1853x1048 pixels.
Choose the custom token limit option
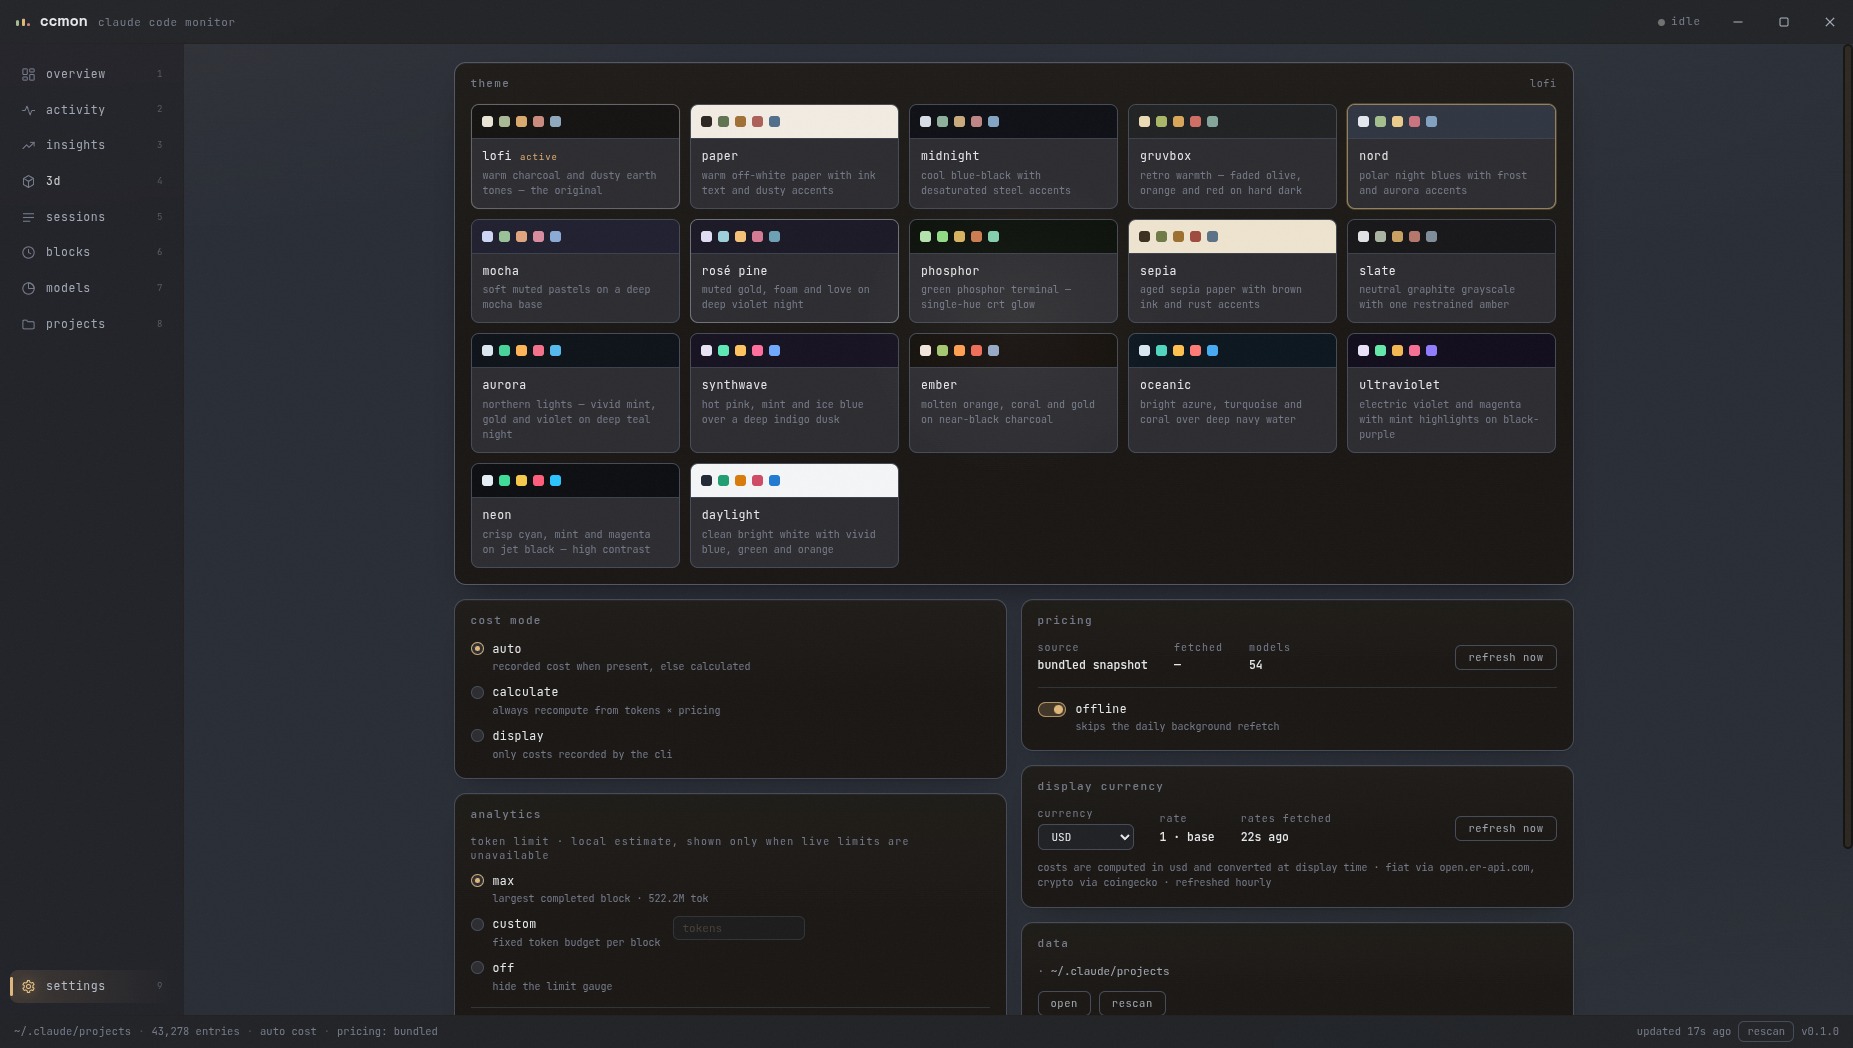coord(477,924)
